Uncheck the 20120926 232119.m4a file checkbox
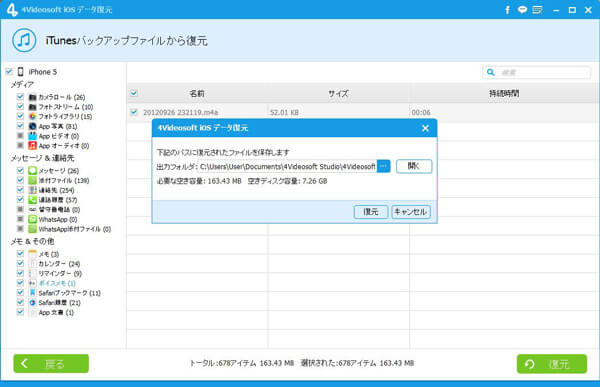This screenshot has height=387, width=600. pyautogui.click(x=134, y=112)
